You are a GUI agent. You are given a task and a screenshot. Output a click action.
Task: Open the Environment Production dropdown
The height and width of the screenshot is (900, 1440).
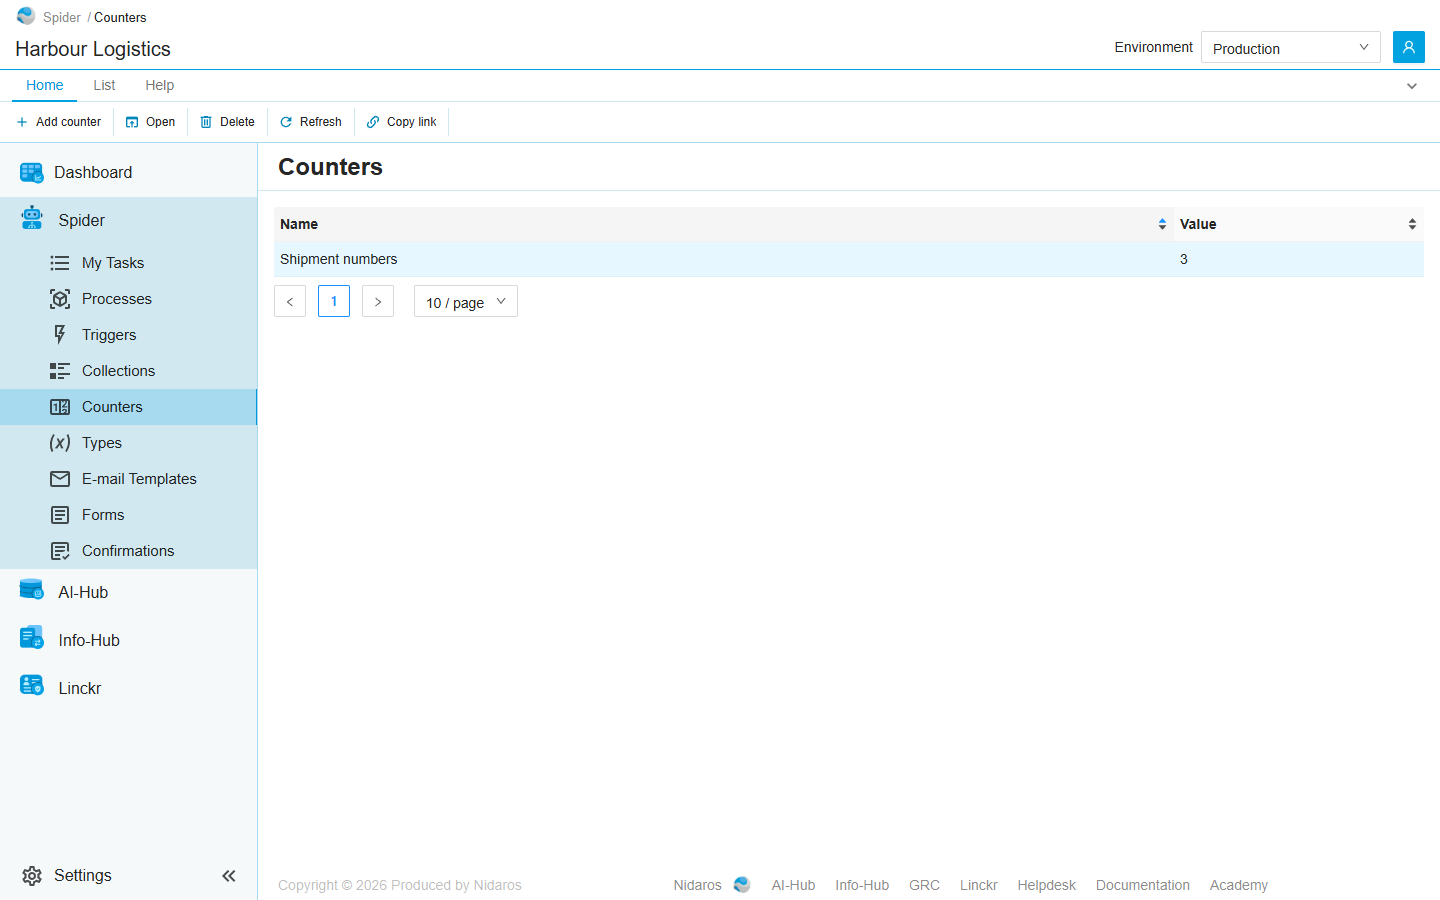[1290, 47]
